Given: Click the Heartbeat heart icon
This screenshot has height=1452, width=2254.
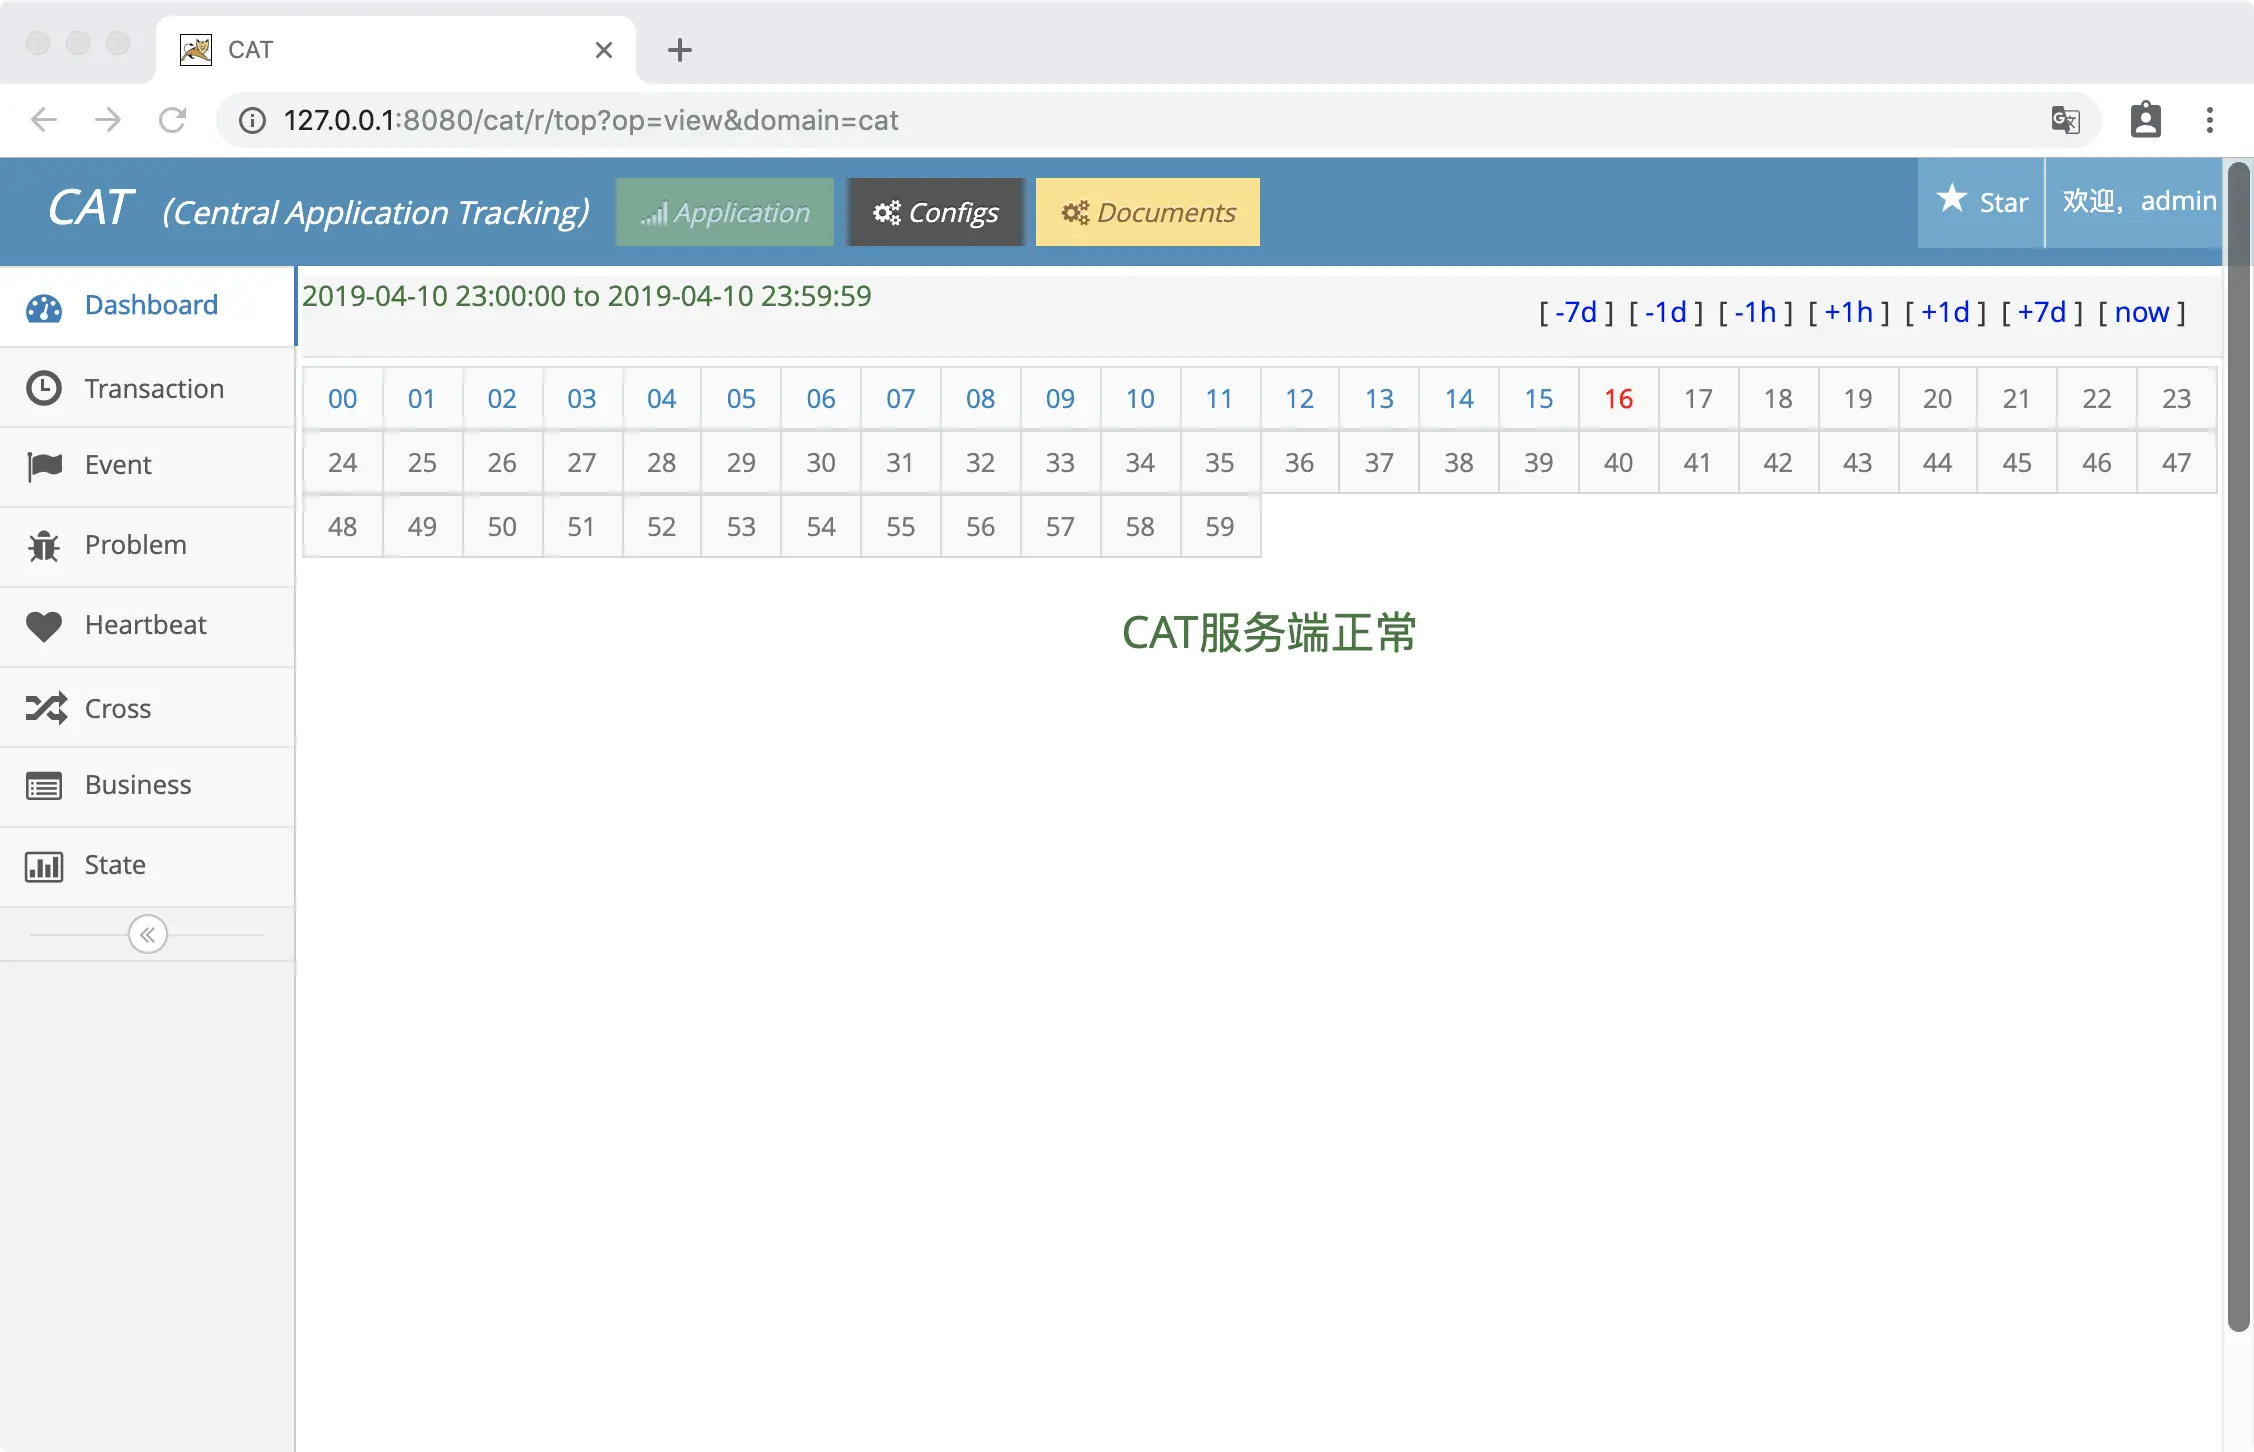Looking at the screenshot, I should coord(44,626).
